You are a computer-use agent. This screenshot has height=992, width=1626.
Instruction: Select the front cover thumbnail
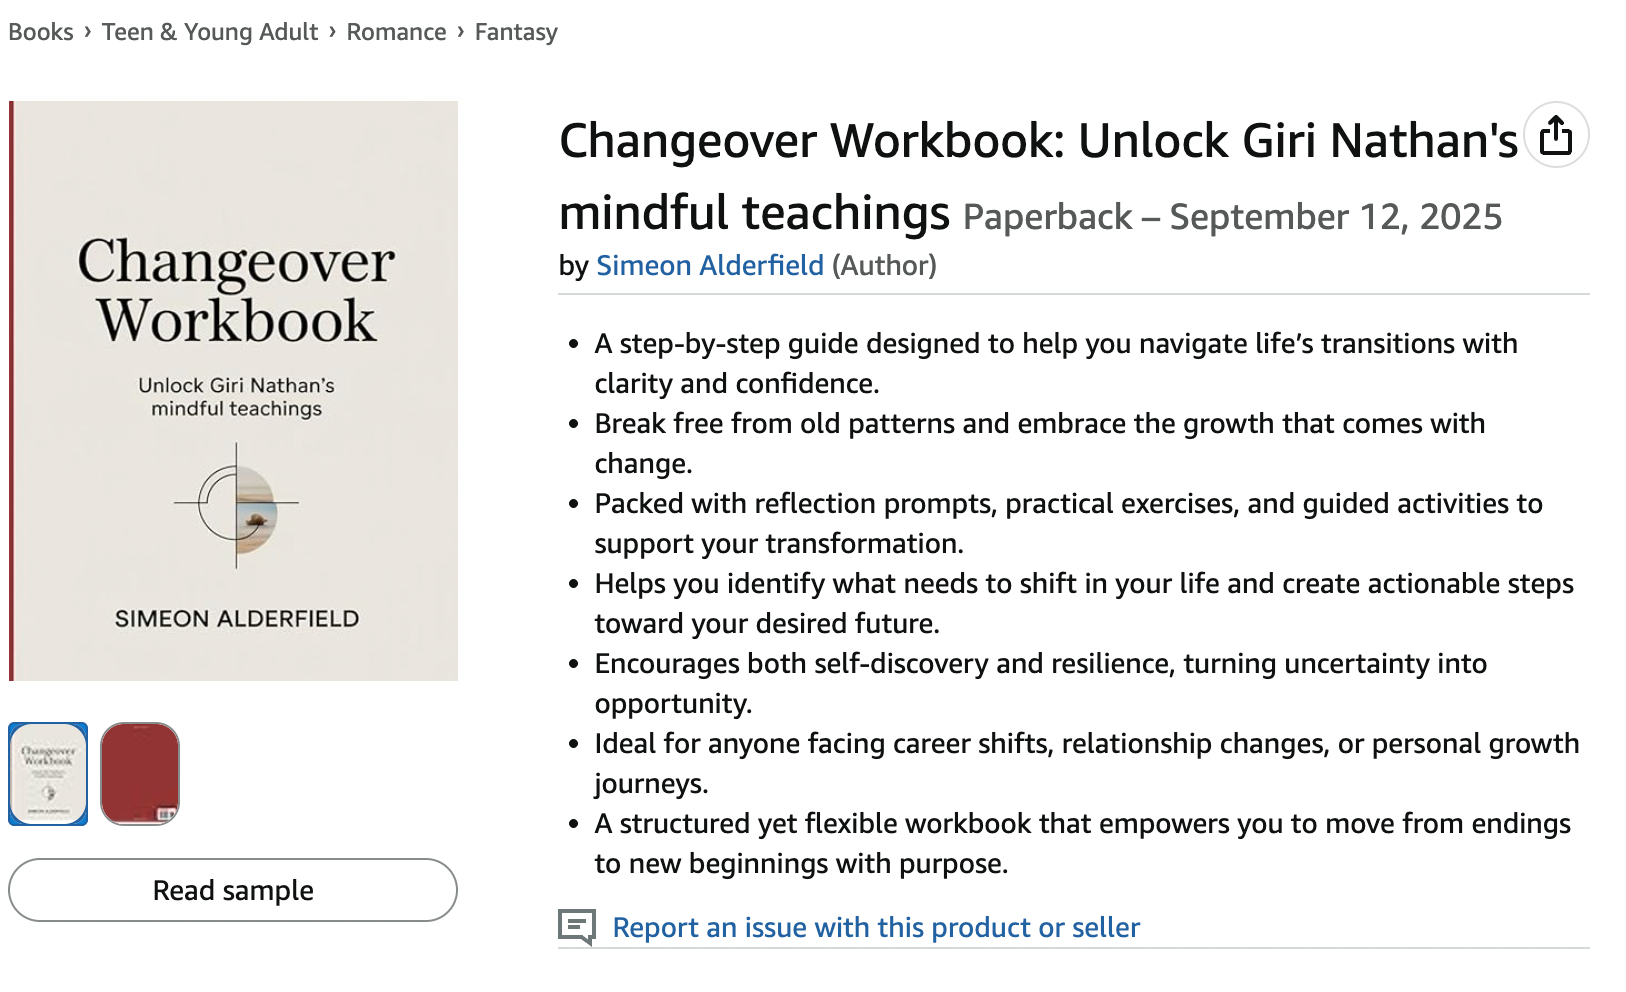(x=48, y=774)
